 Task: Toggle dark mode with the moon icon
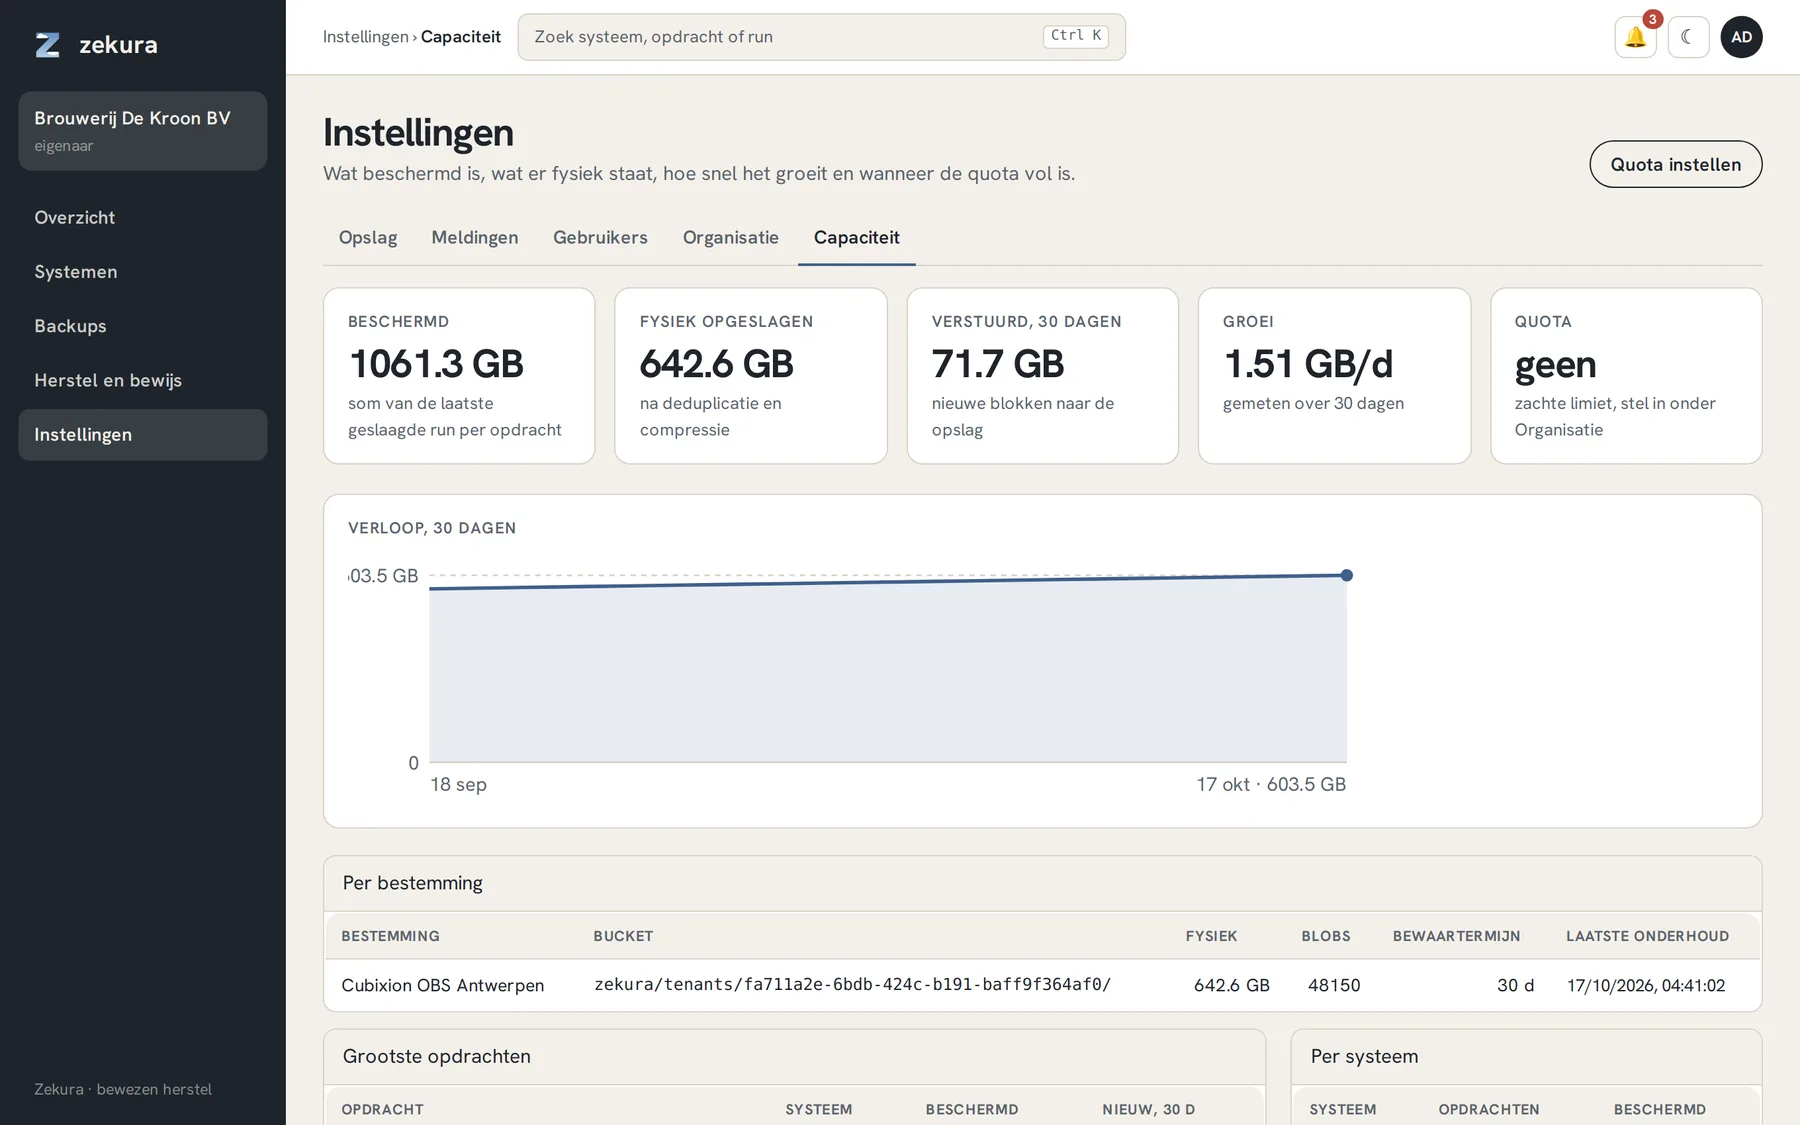[x=1689, y=37]
